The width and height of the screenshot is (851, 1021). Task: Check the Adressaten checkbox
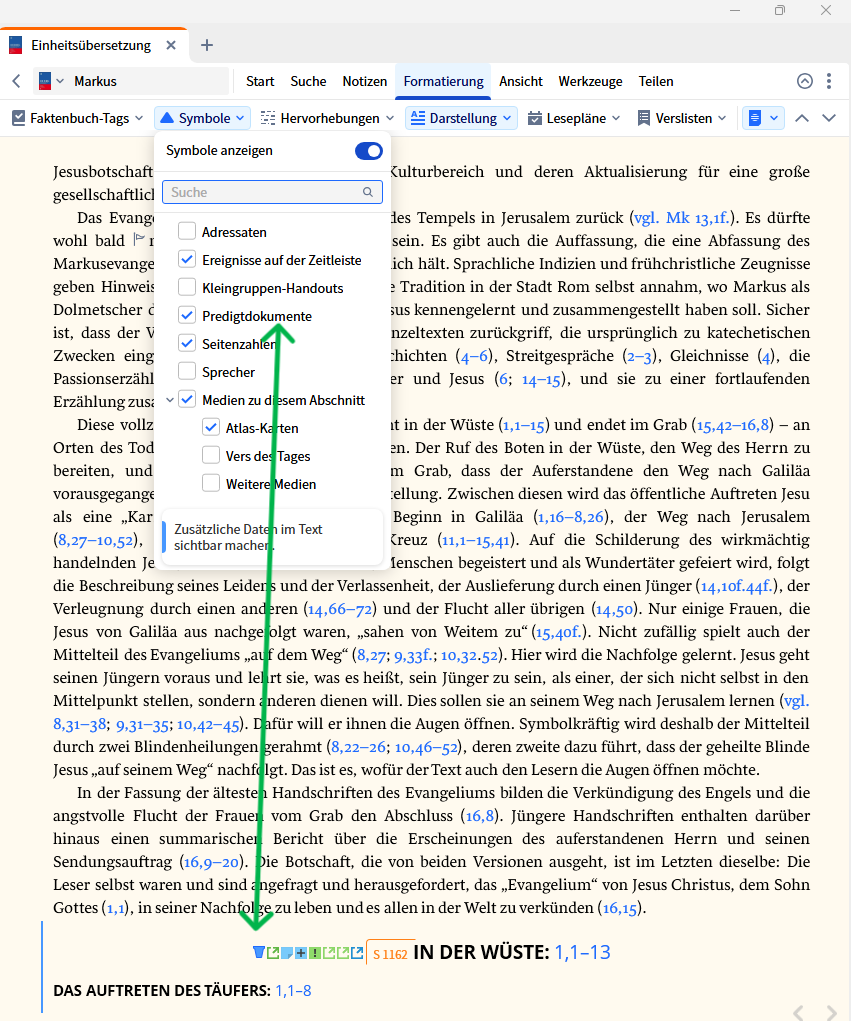pos(187,231)
